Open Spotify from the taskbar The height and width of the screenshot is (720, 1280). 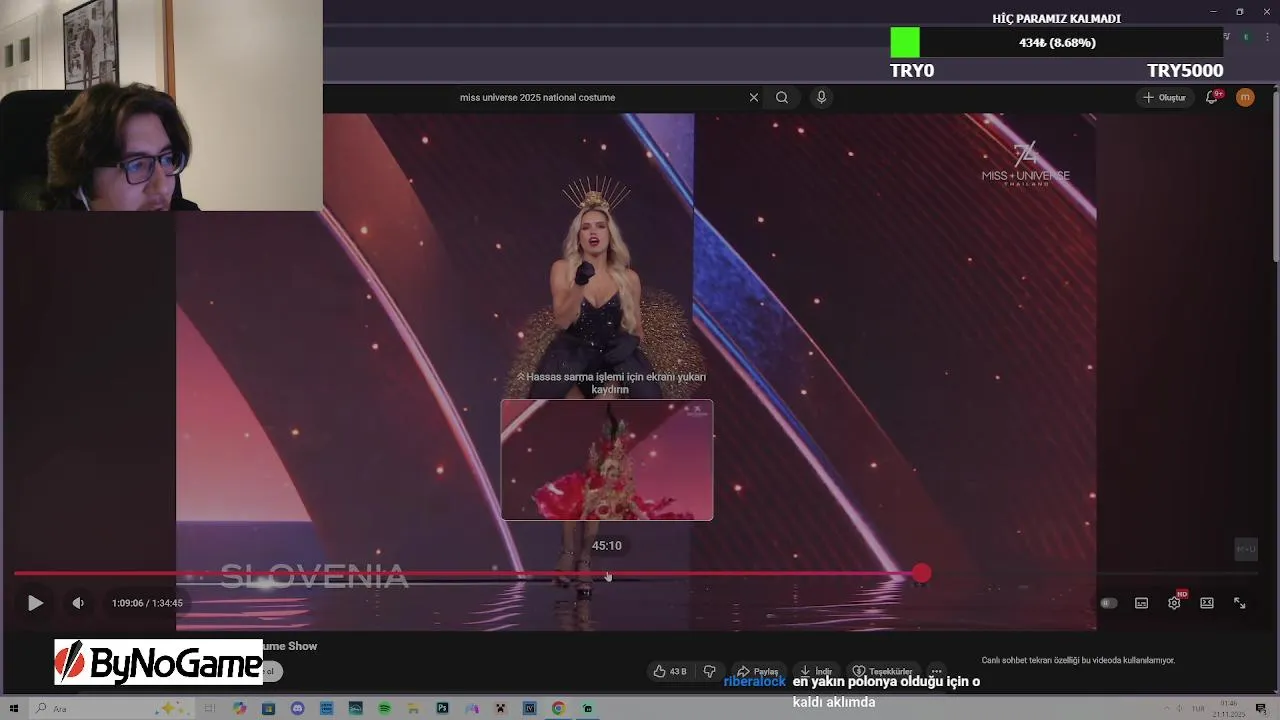coord(384,708)
